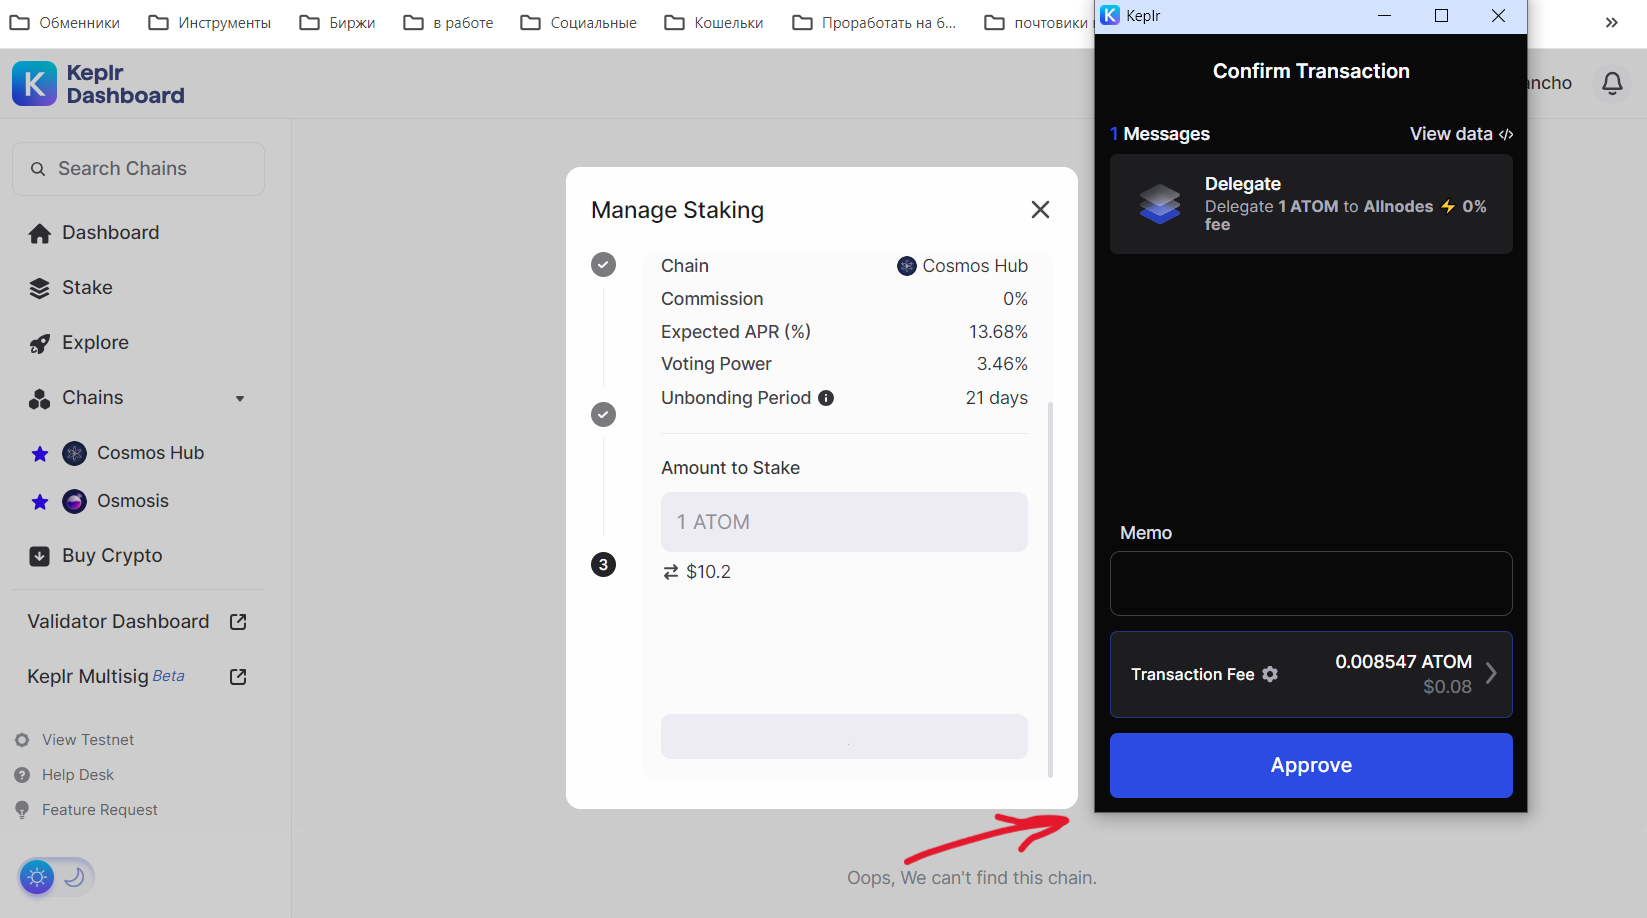Toggle the favorite star next to Cosmos Hub
Screen dimensions: 1647x918
pyautogui.click(x=40, y=454)
